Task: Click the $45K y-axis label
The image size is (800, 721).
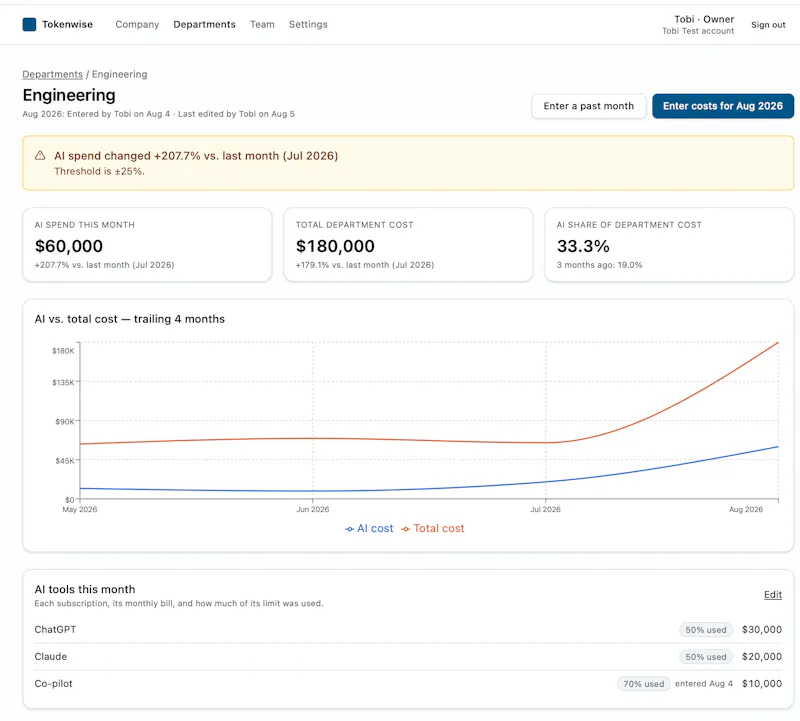Action: [x=65, y=461]
